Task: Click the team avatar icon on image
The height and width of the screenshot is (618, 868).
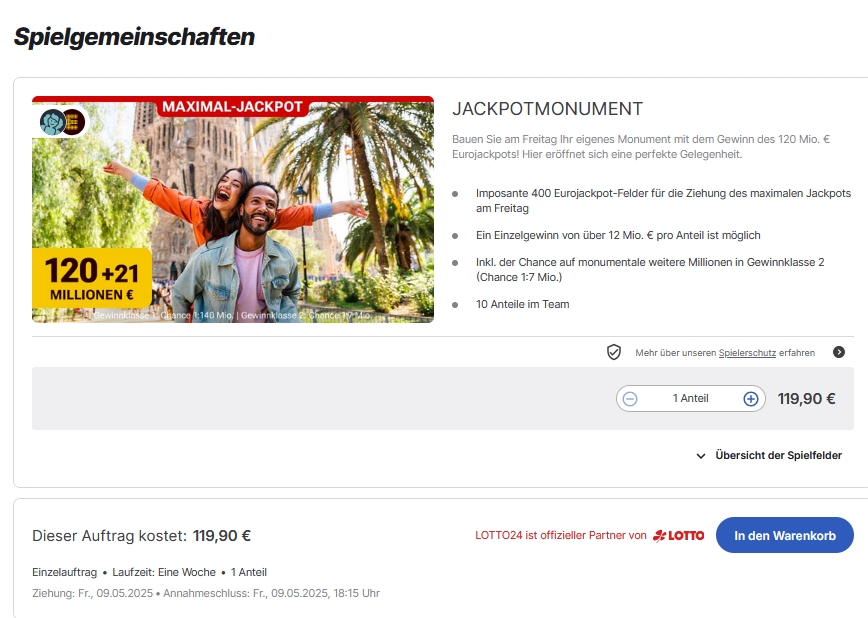Action: (53, 122)
